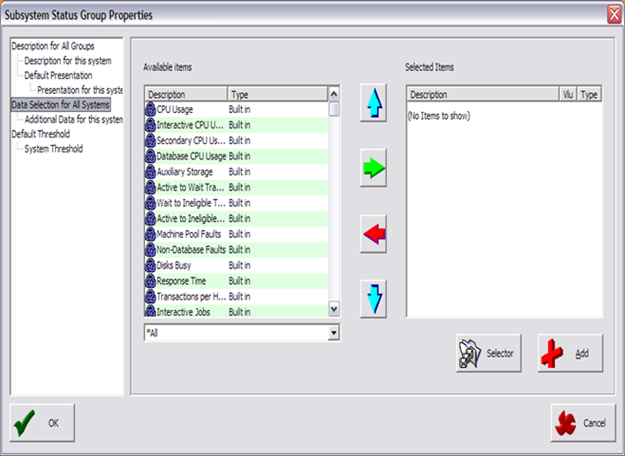Open the *All filter dropdown
This screenshot has width=625, height=456.
tap(334, 332)
